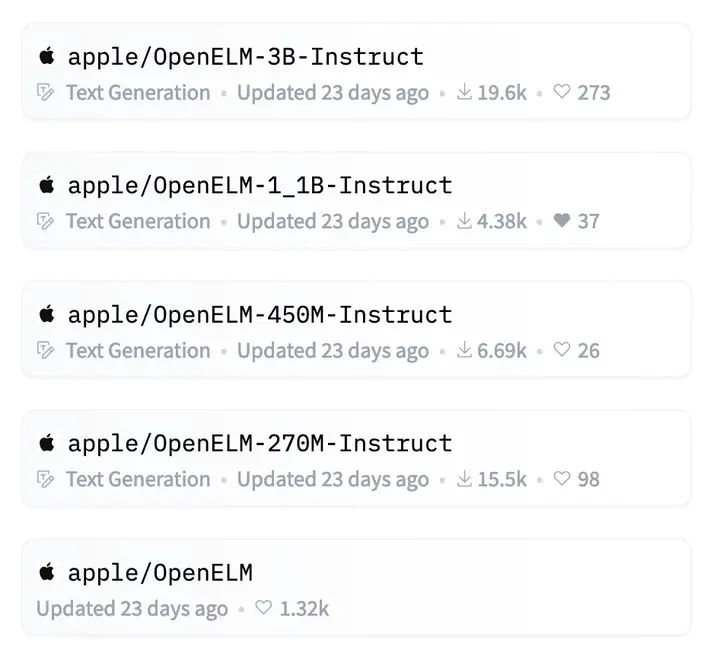Click download icon showing 15.5k downloads
Viewport: 720px width, 653px height.
coord(464,479)
